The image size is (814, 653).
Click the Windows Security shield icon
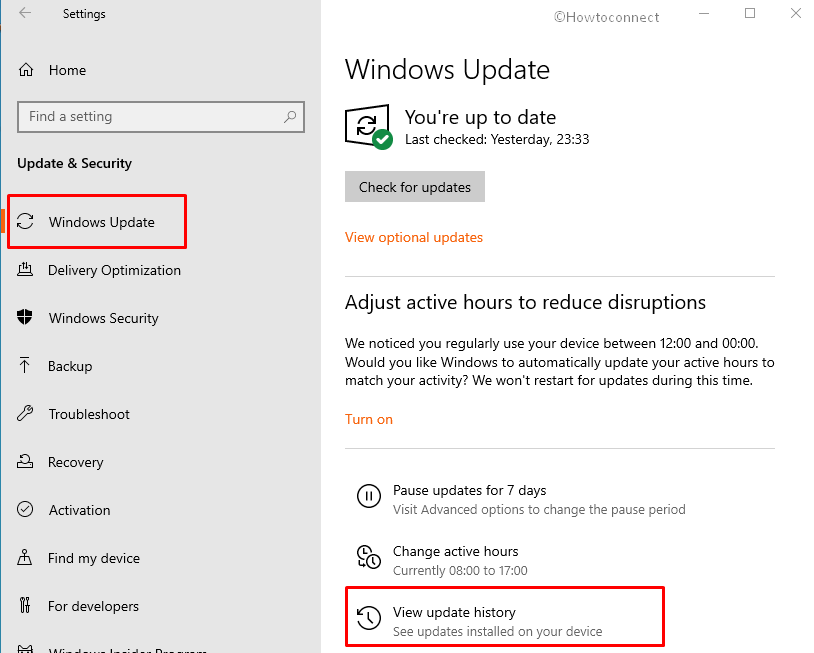26,318
